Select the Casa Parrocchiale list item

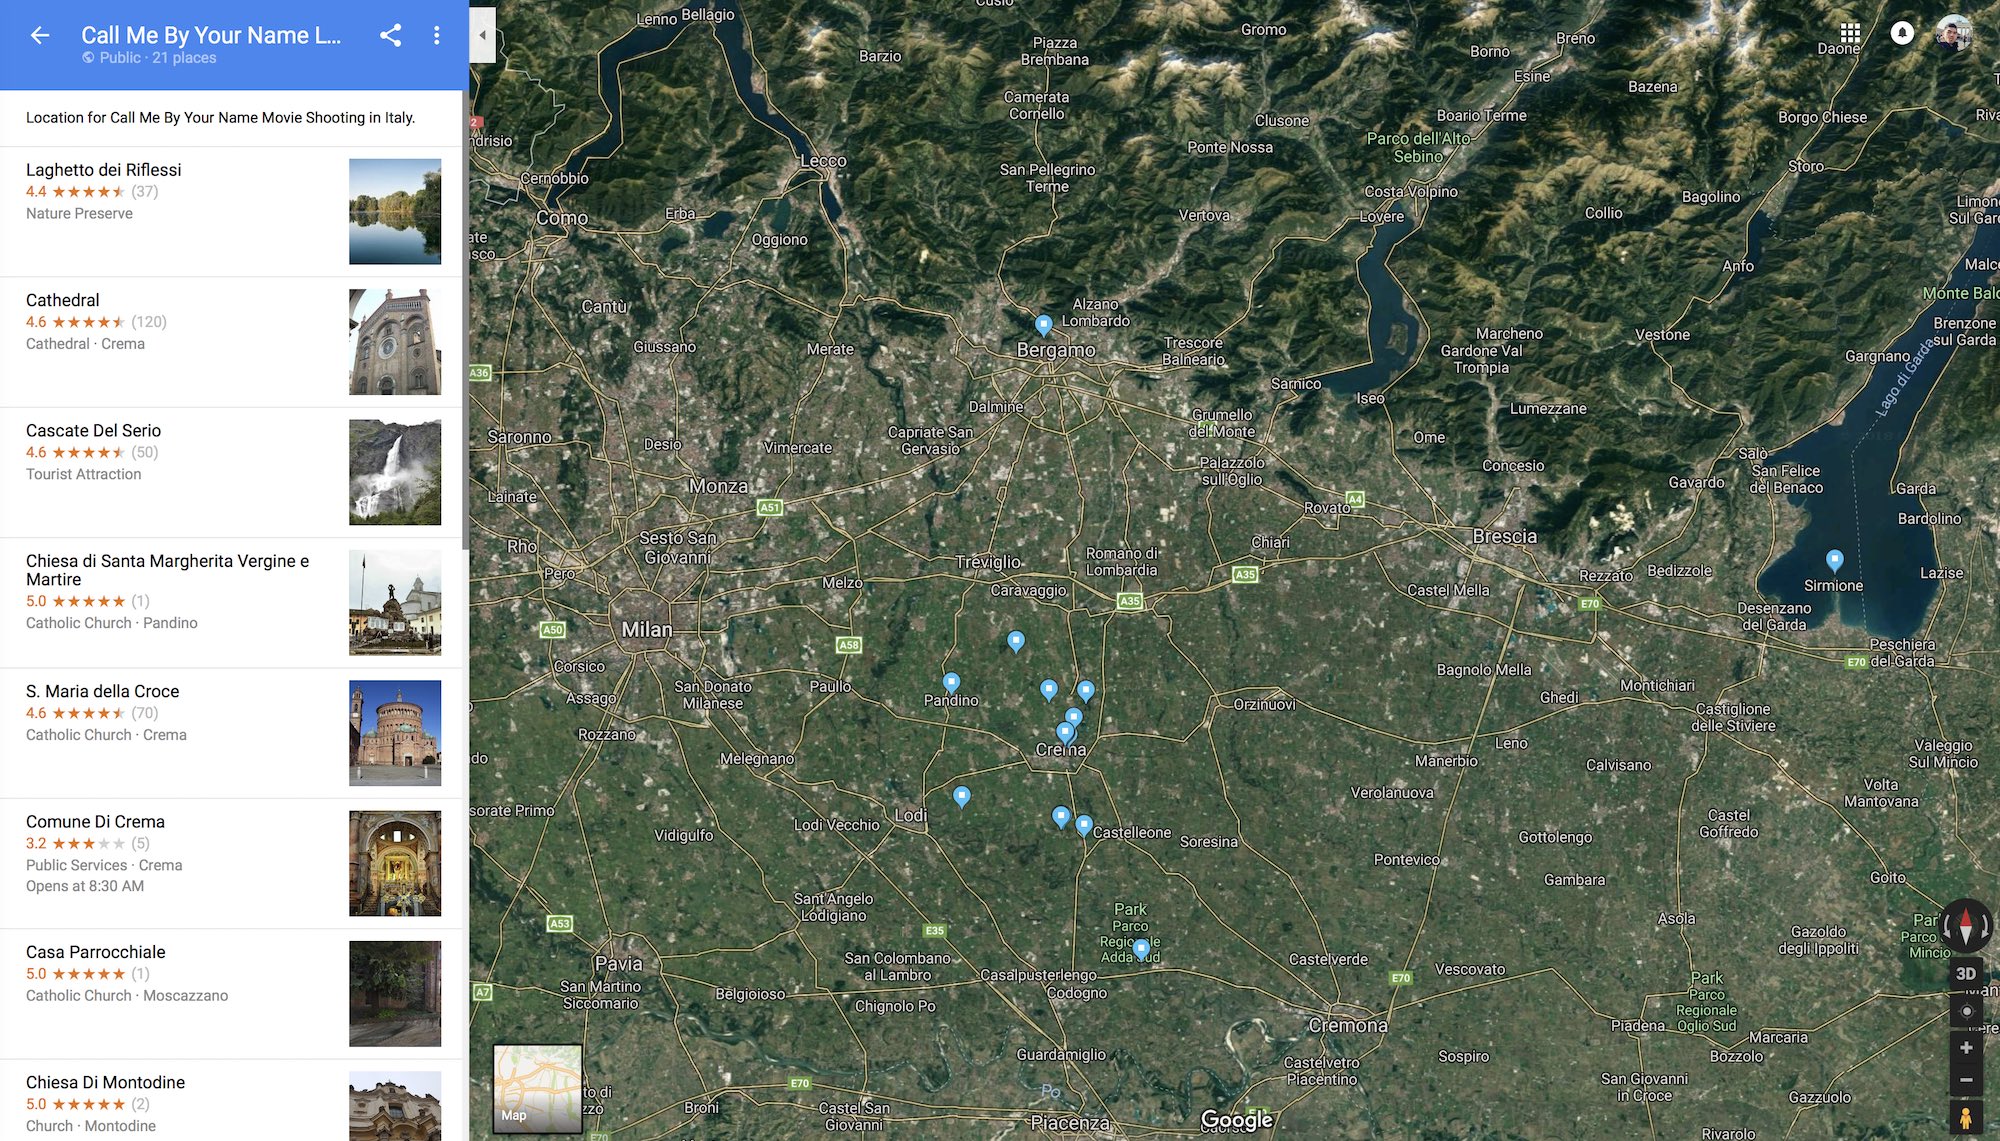coord(231,994)
